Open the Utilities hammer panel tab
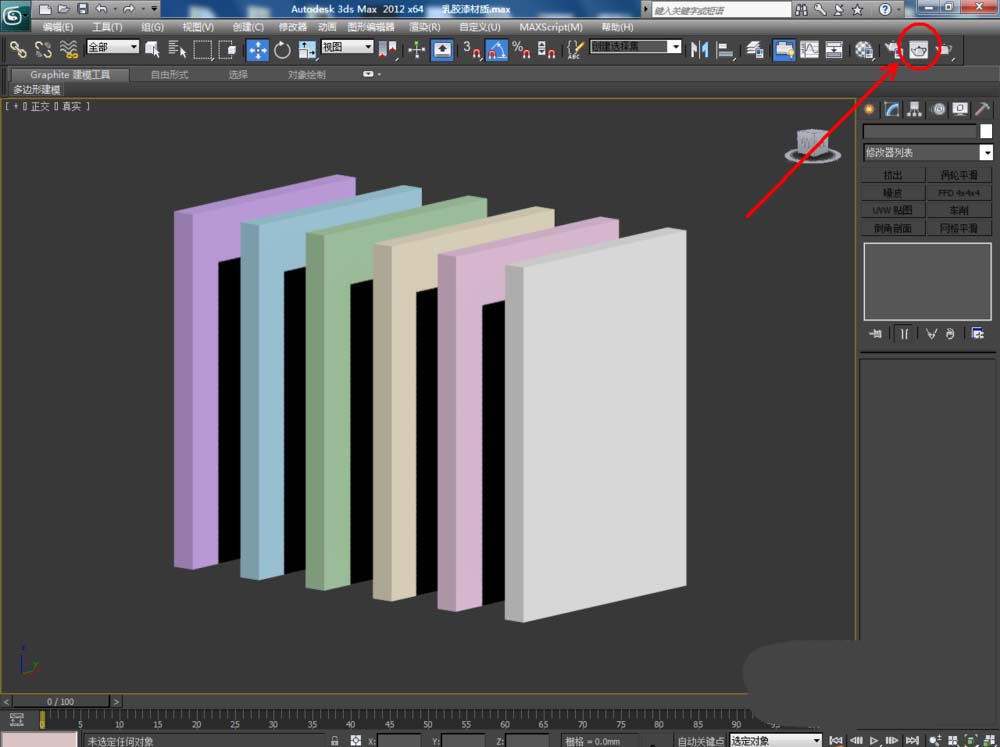Image resolution: width=1000 pixels, height=747 pixels. click(983, 109)
